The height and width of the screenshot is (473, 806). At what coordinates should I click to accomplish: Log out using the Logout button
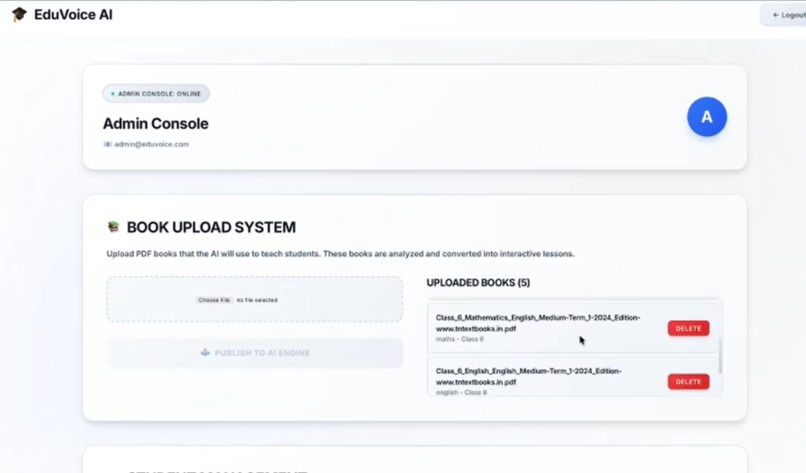(x=785, y=15)
